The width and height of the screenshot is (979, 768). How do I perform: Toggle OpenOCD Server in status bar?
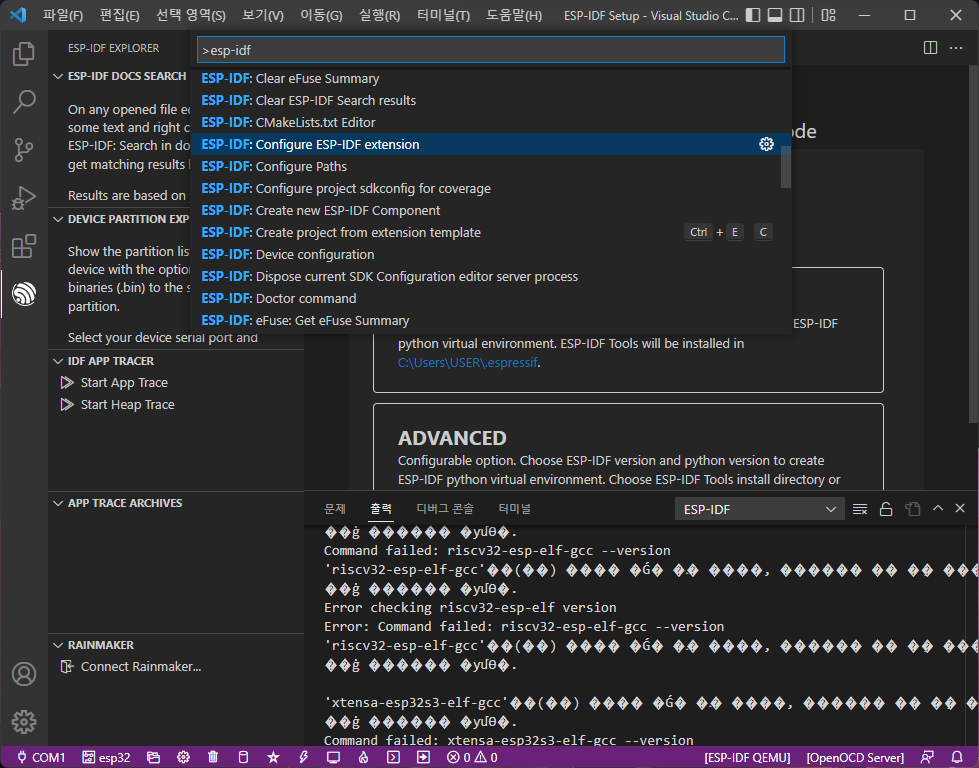855,757
